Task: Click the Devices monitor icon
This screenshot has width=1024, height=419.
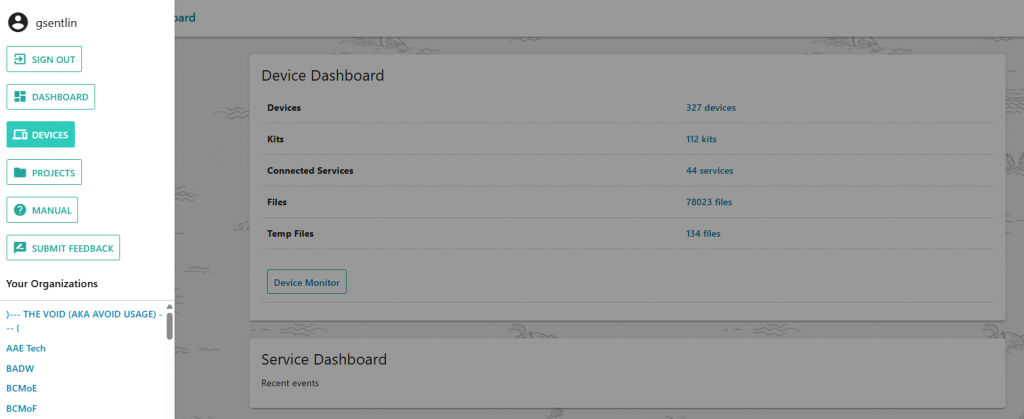Action: pyautogui.click(x=19, y=135)
